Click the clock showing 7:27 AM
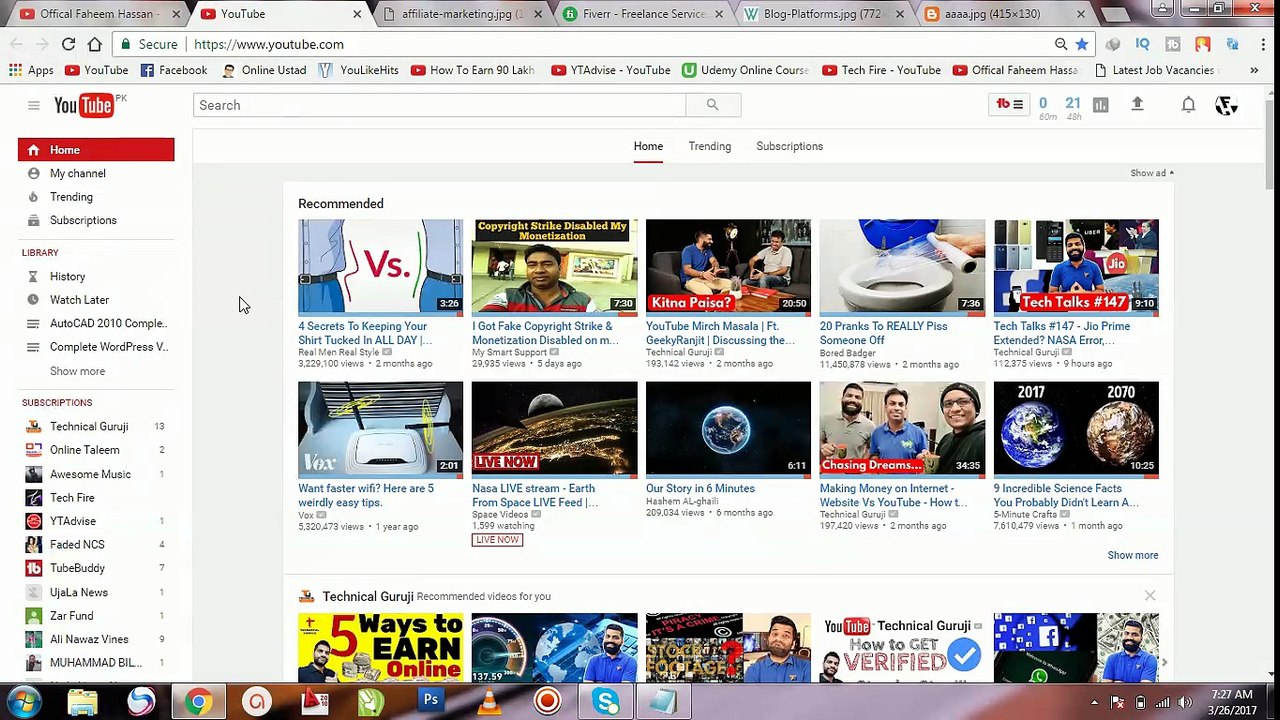 coord(1230,694)
